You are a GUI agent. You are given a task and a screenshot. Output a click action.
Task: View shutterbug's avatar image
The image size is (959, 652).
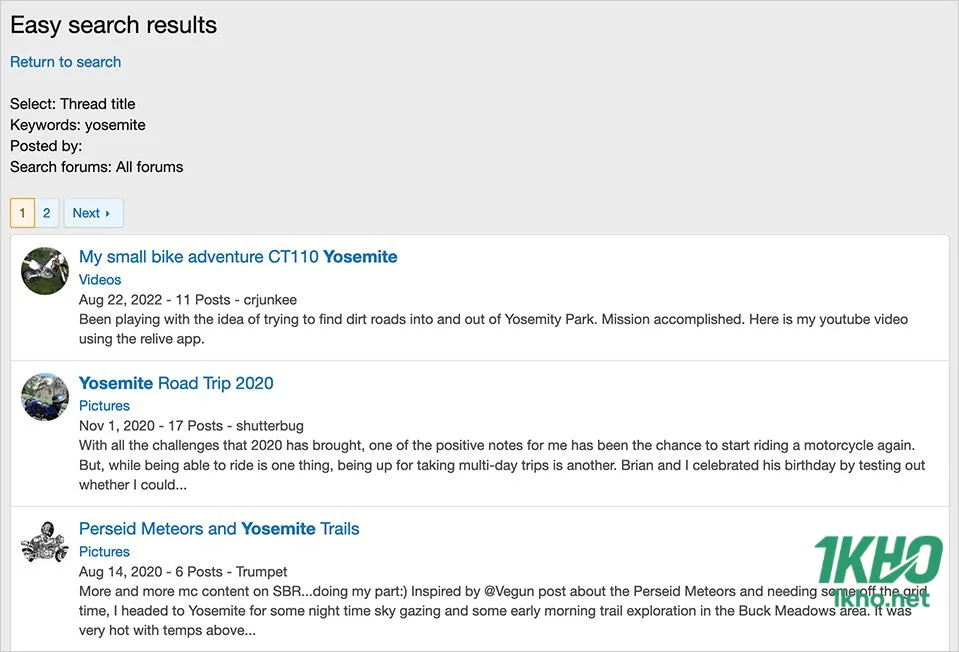(44, 397)
